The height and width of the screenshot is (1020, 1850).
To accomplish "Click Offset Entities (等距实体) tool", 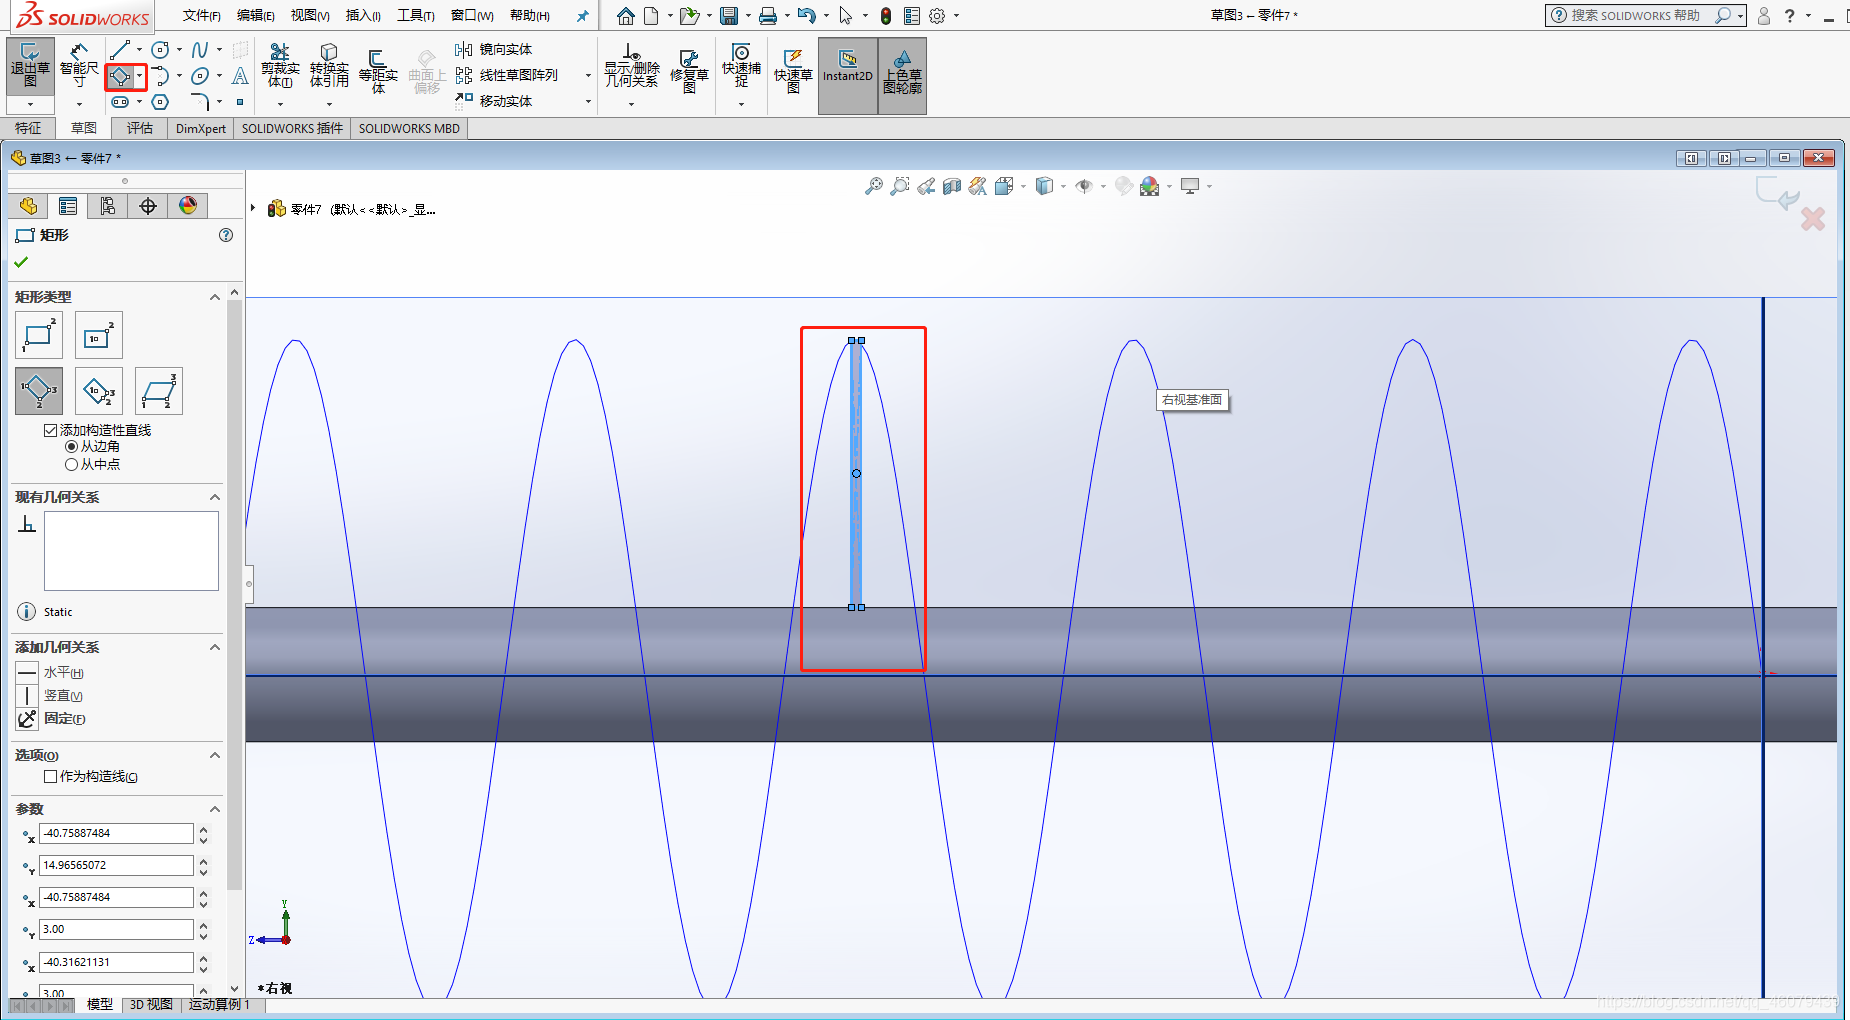I will pyautogui.click(x=378, y=70).
